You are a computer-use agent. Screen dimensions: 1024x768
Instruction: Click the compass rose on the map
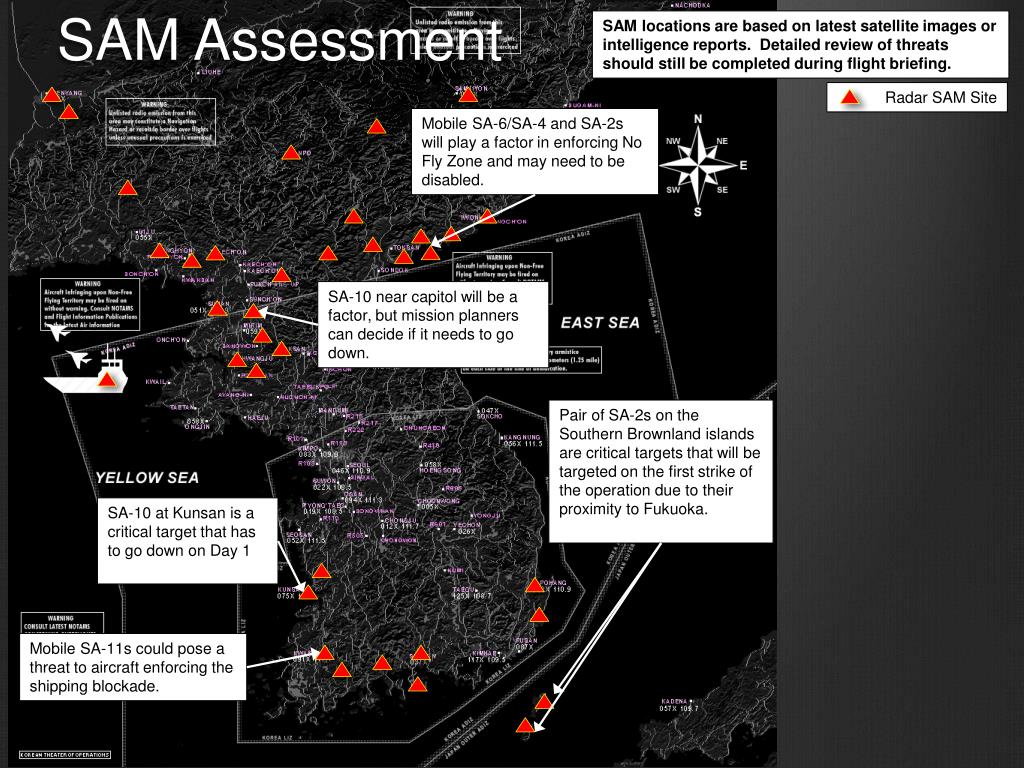pos(698,165)
